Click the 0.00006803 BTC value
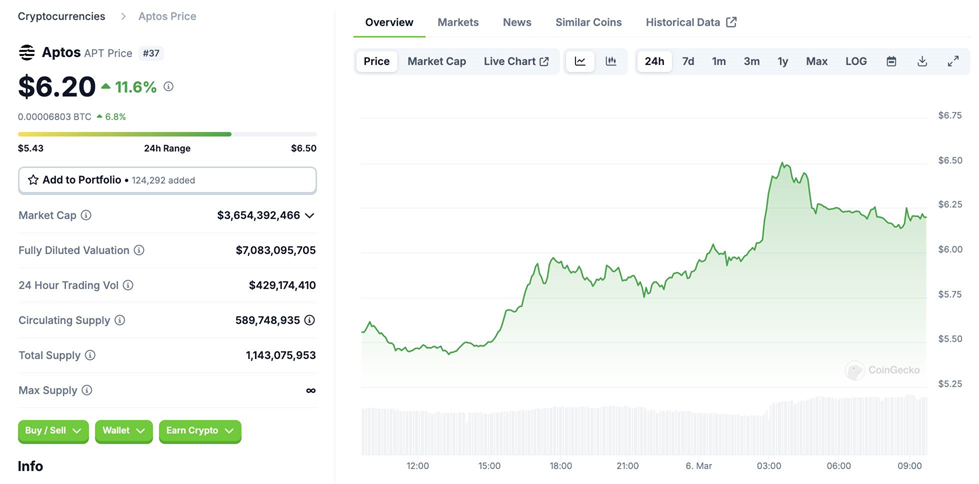The height and width of the screenshot is (484, 979). [54, 117]
